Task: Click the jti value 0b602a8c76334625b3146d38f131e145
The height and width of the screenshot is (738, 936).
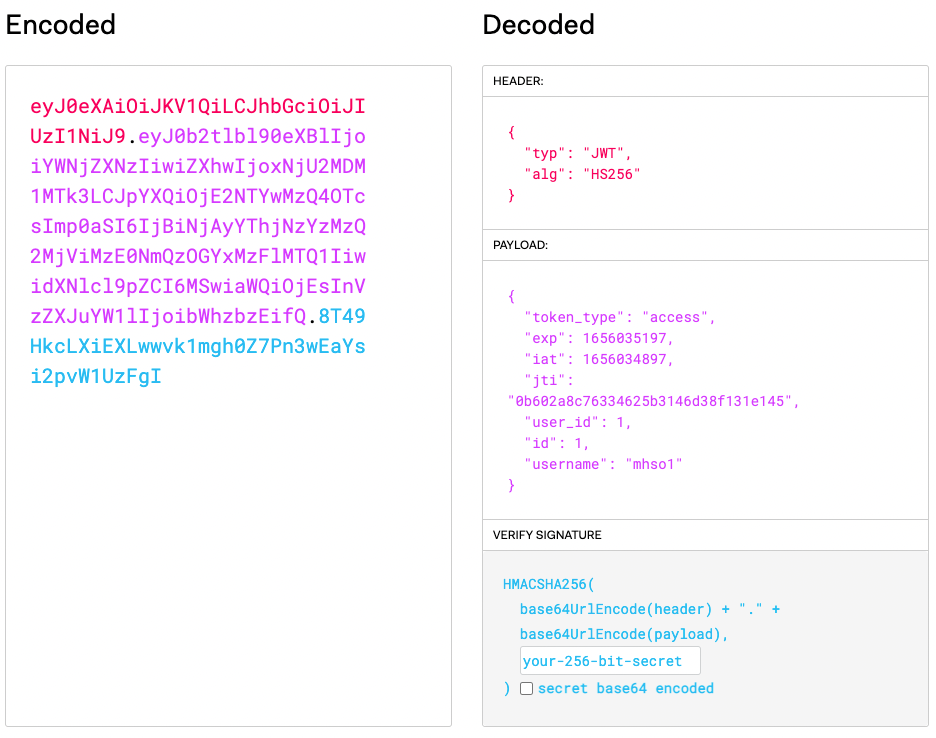Action: point(654,401)
